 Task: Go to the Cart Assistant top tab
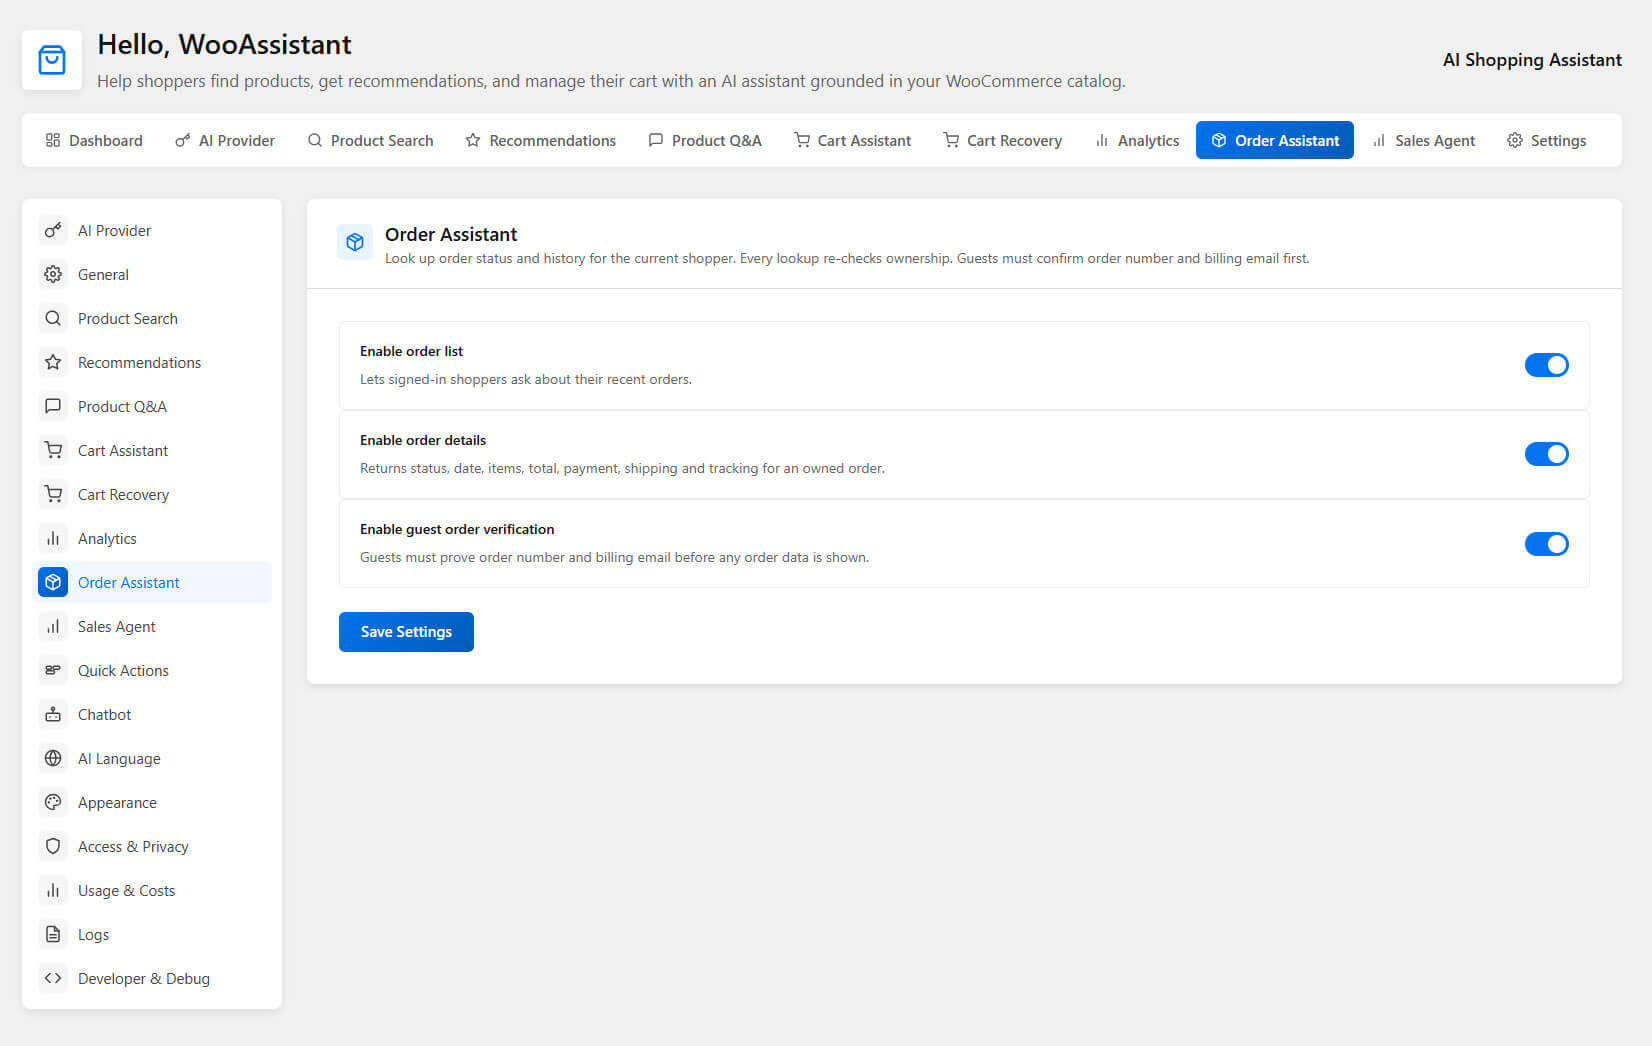(853, 140)
